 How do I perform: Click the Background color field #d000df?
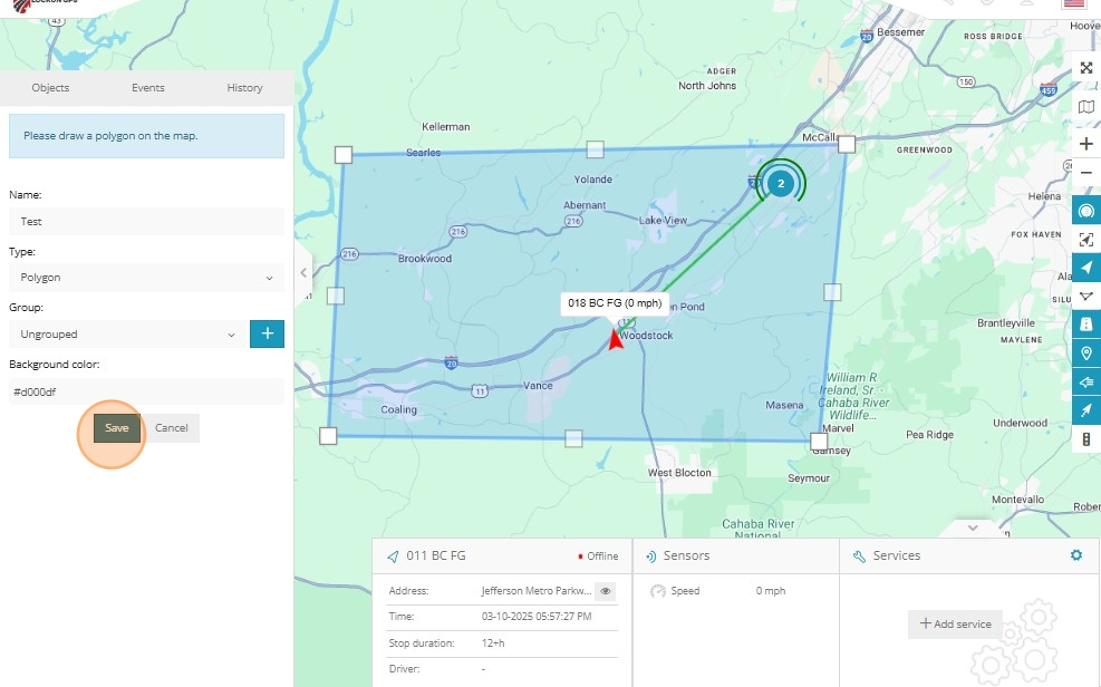pyautogui.click(x=147, y=391)
